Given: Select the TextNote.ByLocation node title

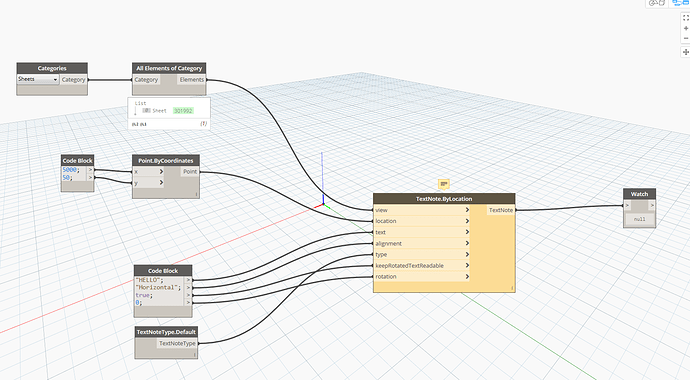Looking at the screenshot, I should tap(444, 199).
